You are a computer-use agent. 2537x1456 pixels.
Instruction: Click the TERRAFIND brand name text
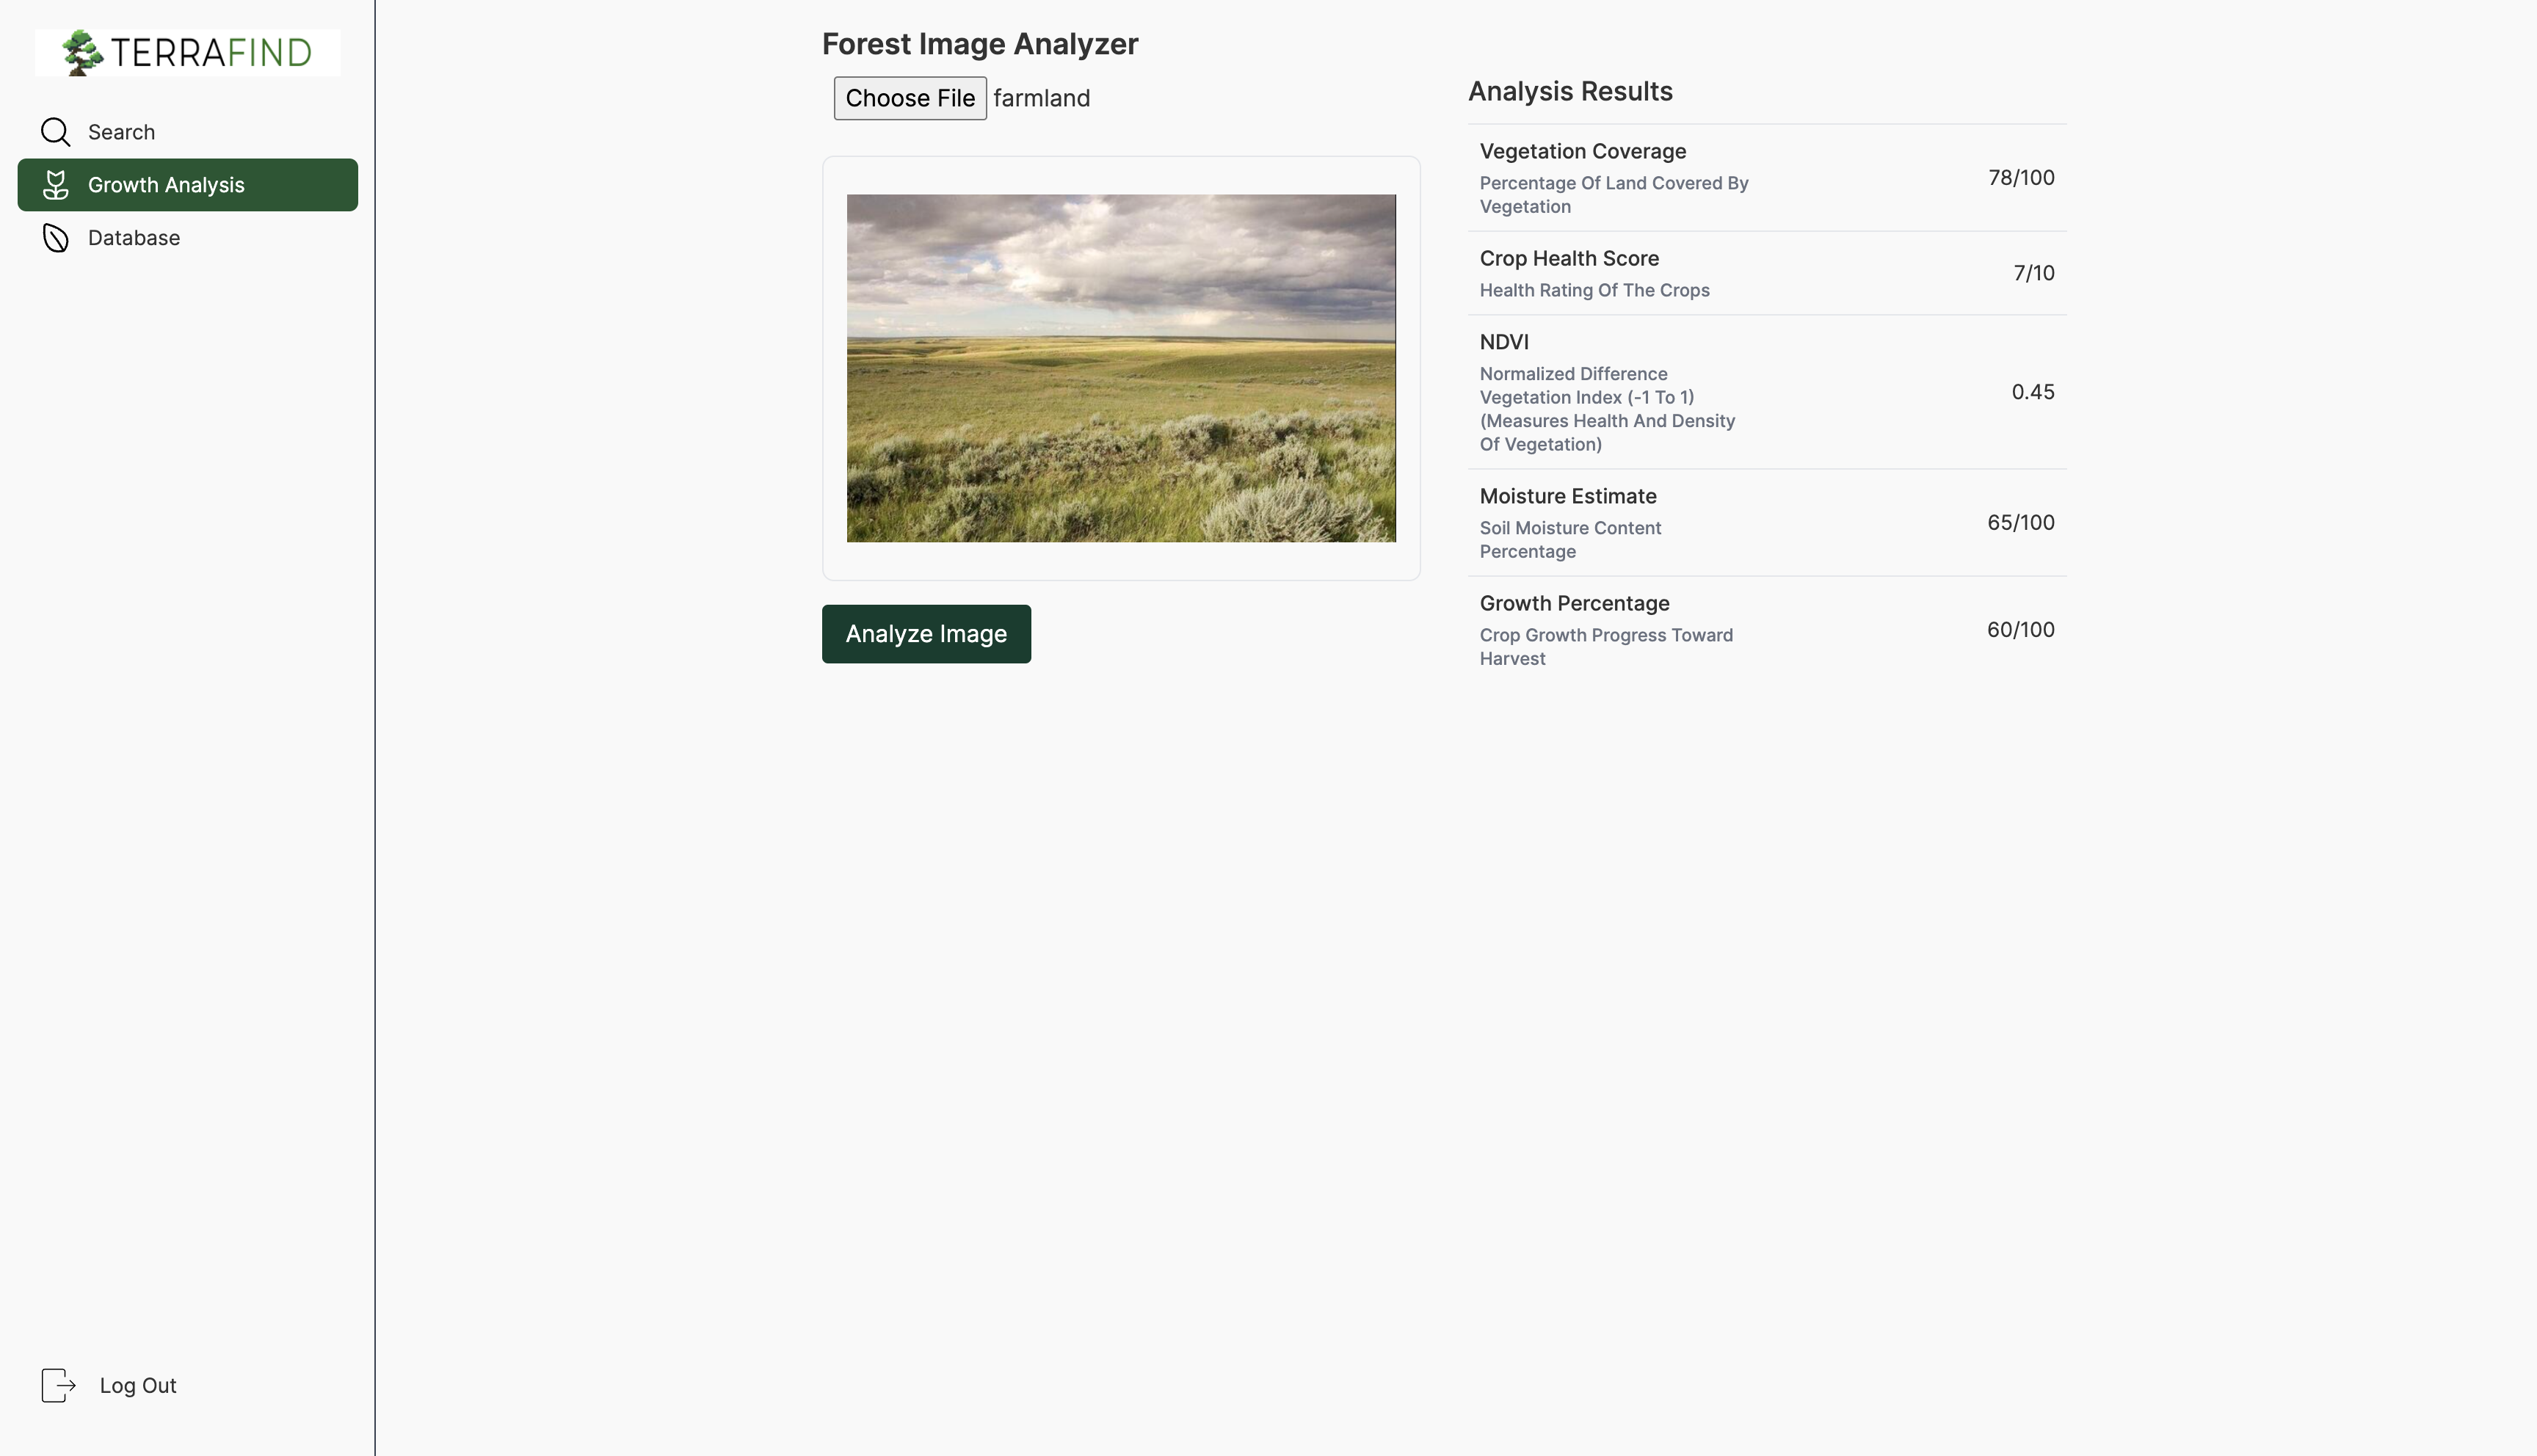pos(212,52)
